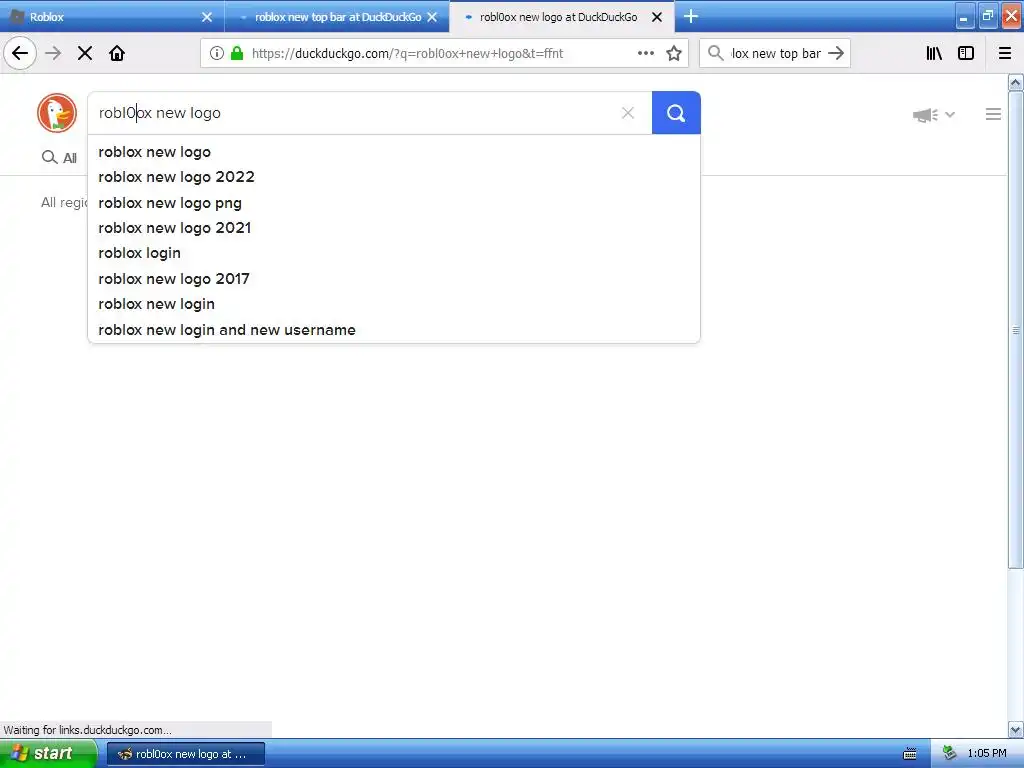
Task: Pick suggestion roblox new logo png
Action: (170, 203)
